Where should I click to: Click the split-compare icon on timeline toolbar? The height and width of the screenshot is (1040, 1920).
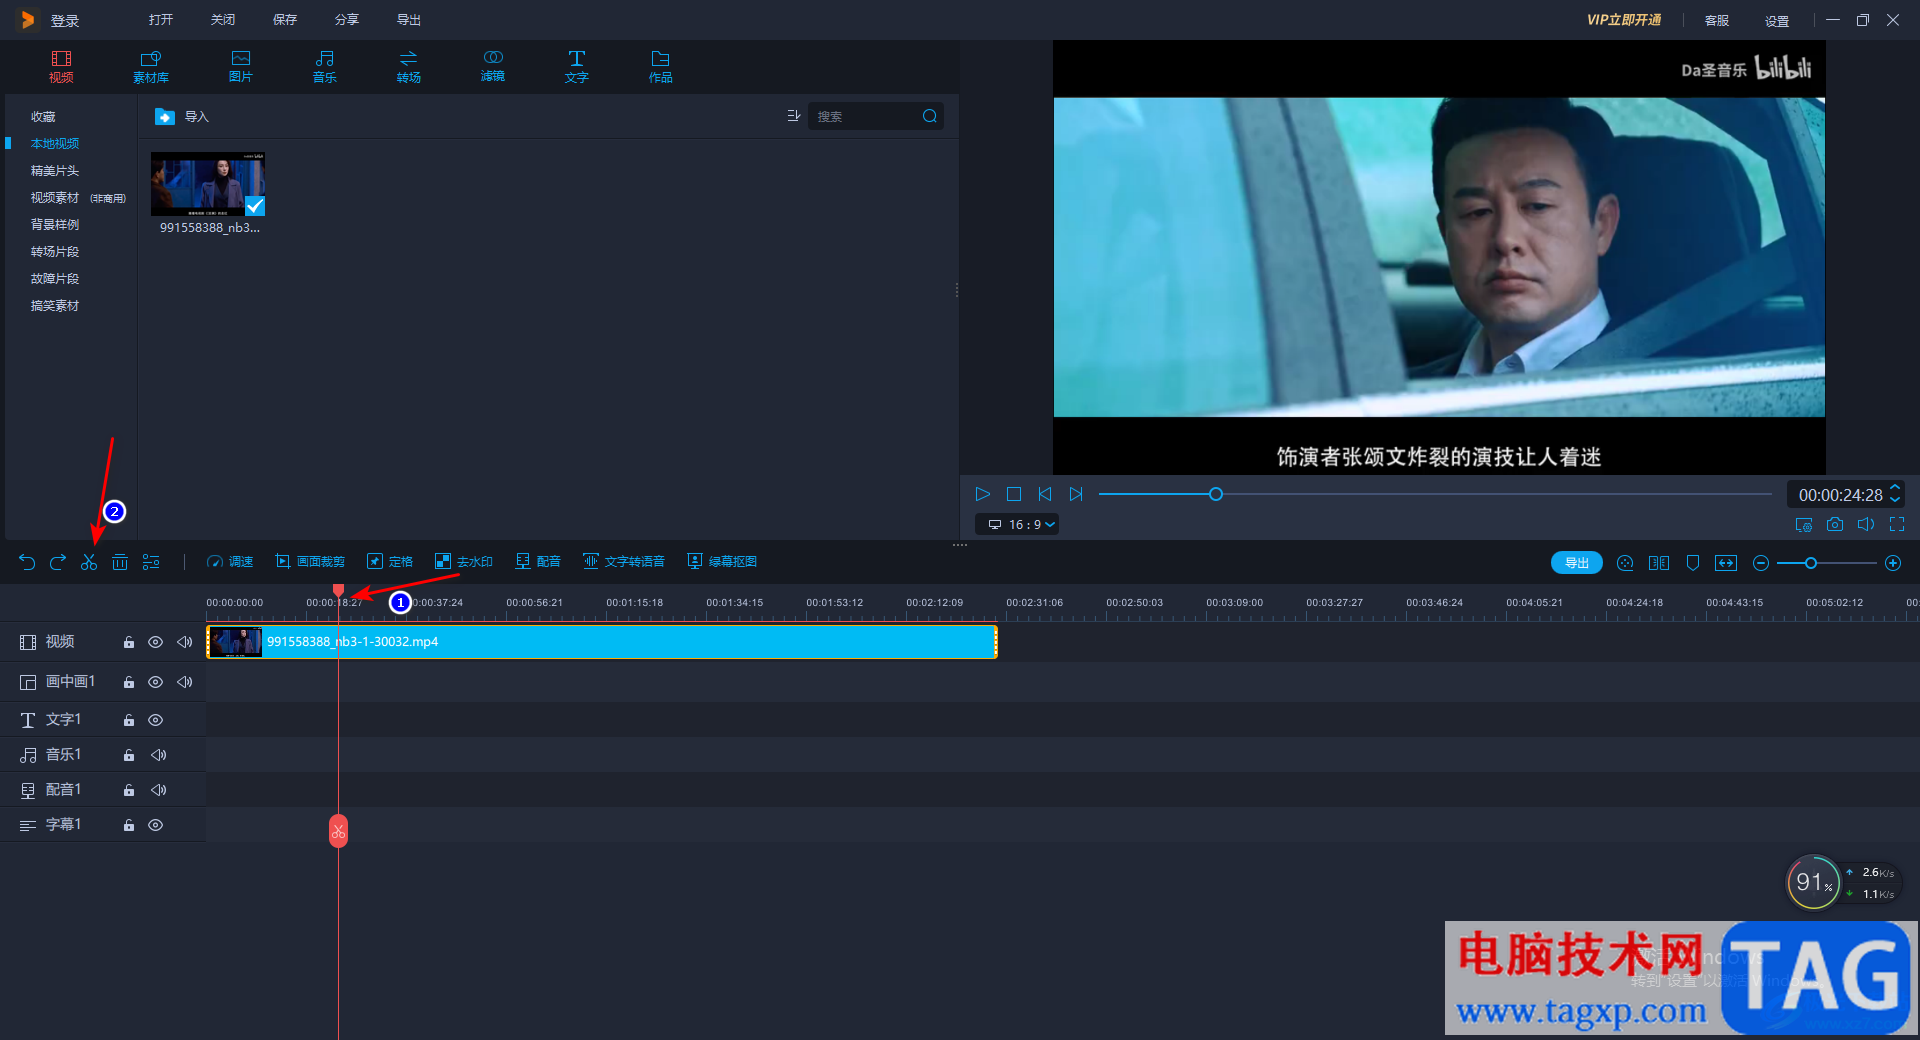click(x=1659, y=563)
